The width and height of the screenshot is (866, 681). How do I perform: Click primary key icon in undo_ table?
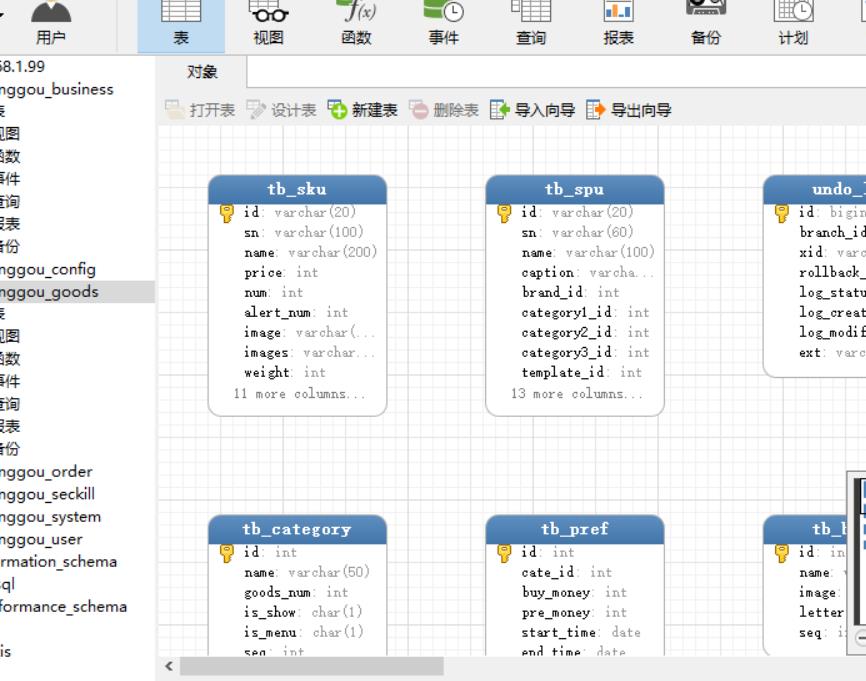pos(781,213)
